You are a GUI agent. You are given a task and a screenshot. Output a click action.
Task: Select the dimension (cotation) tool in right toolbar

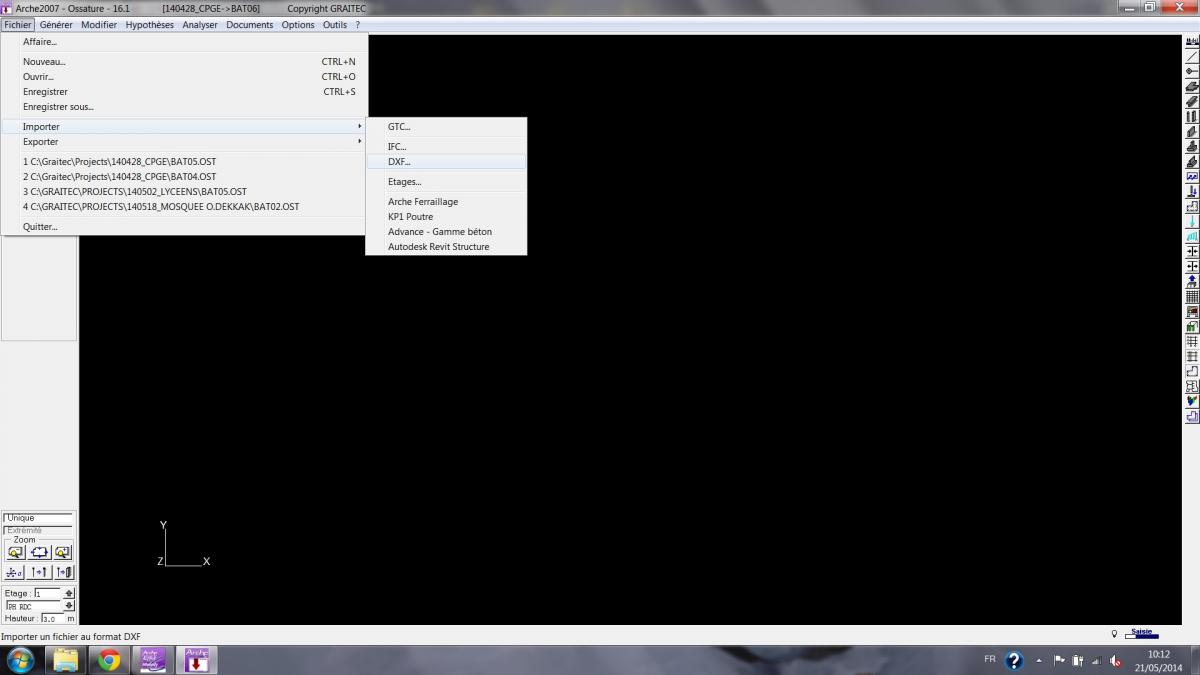[1192, 41]
